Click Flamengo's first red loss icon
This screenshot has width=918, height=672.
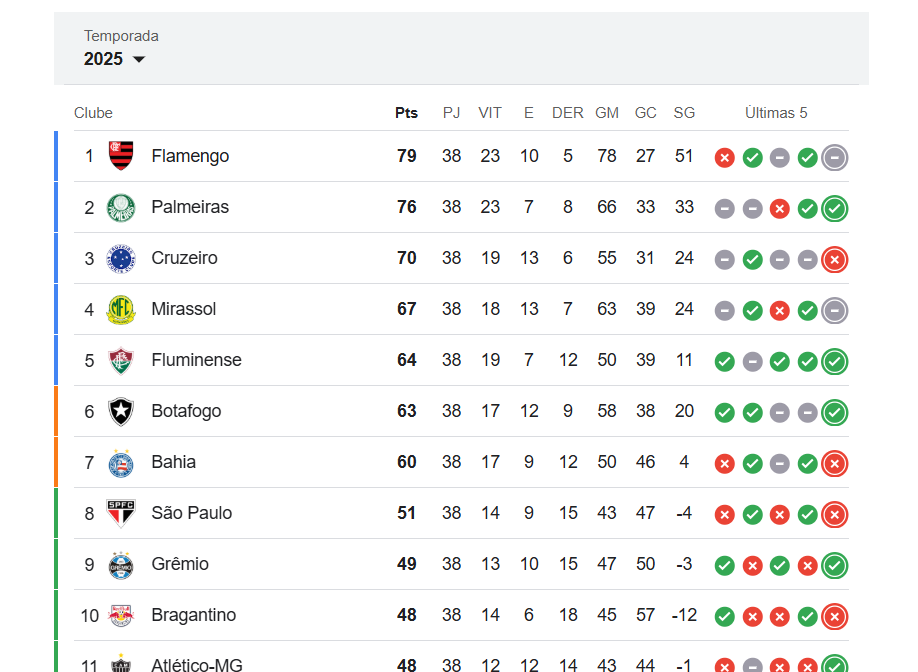point(725,157)
